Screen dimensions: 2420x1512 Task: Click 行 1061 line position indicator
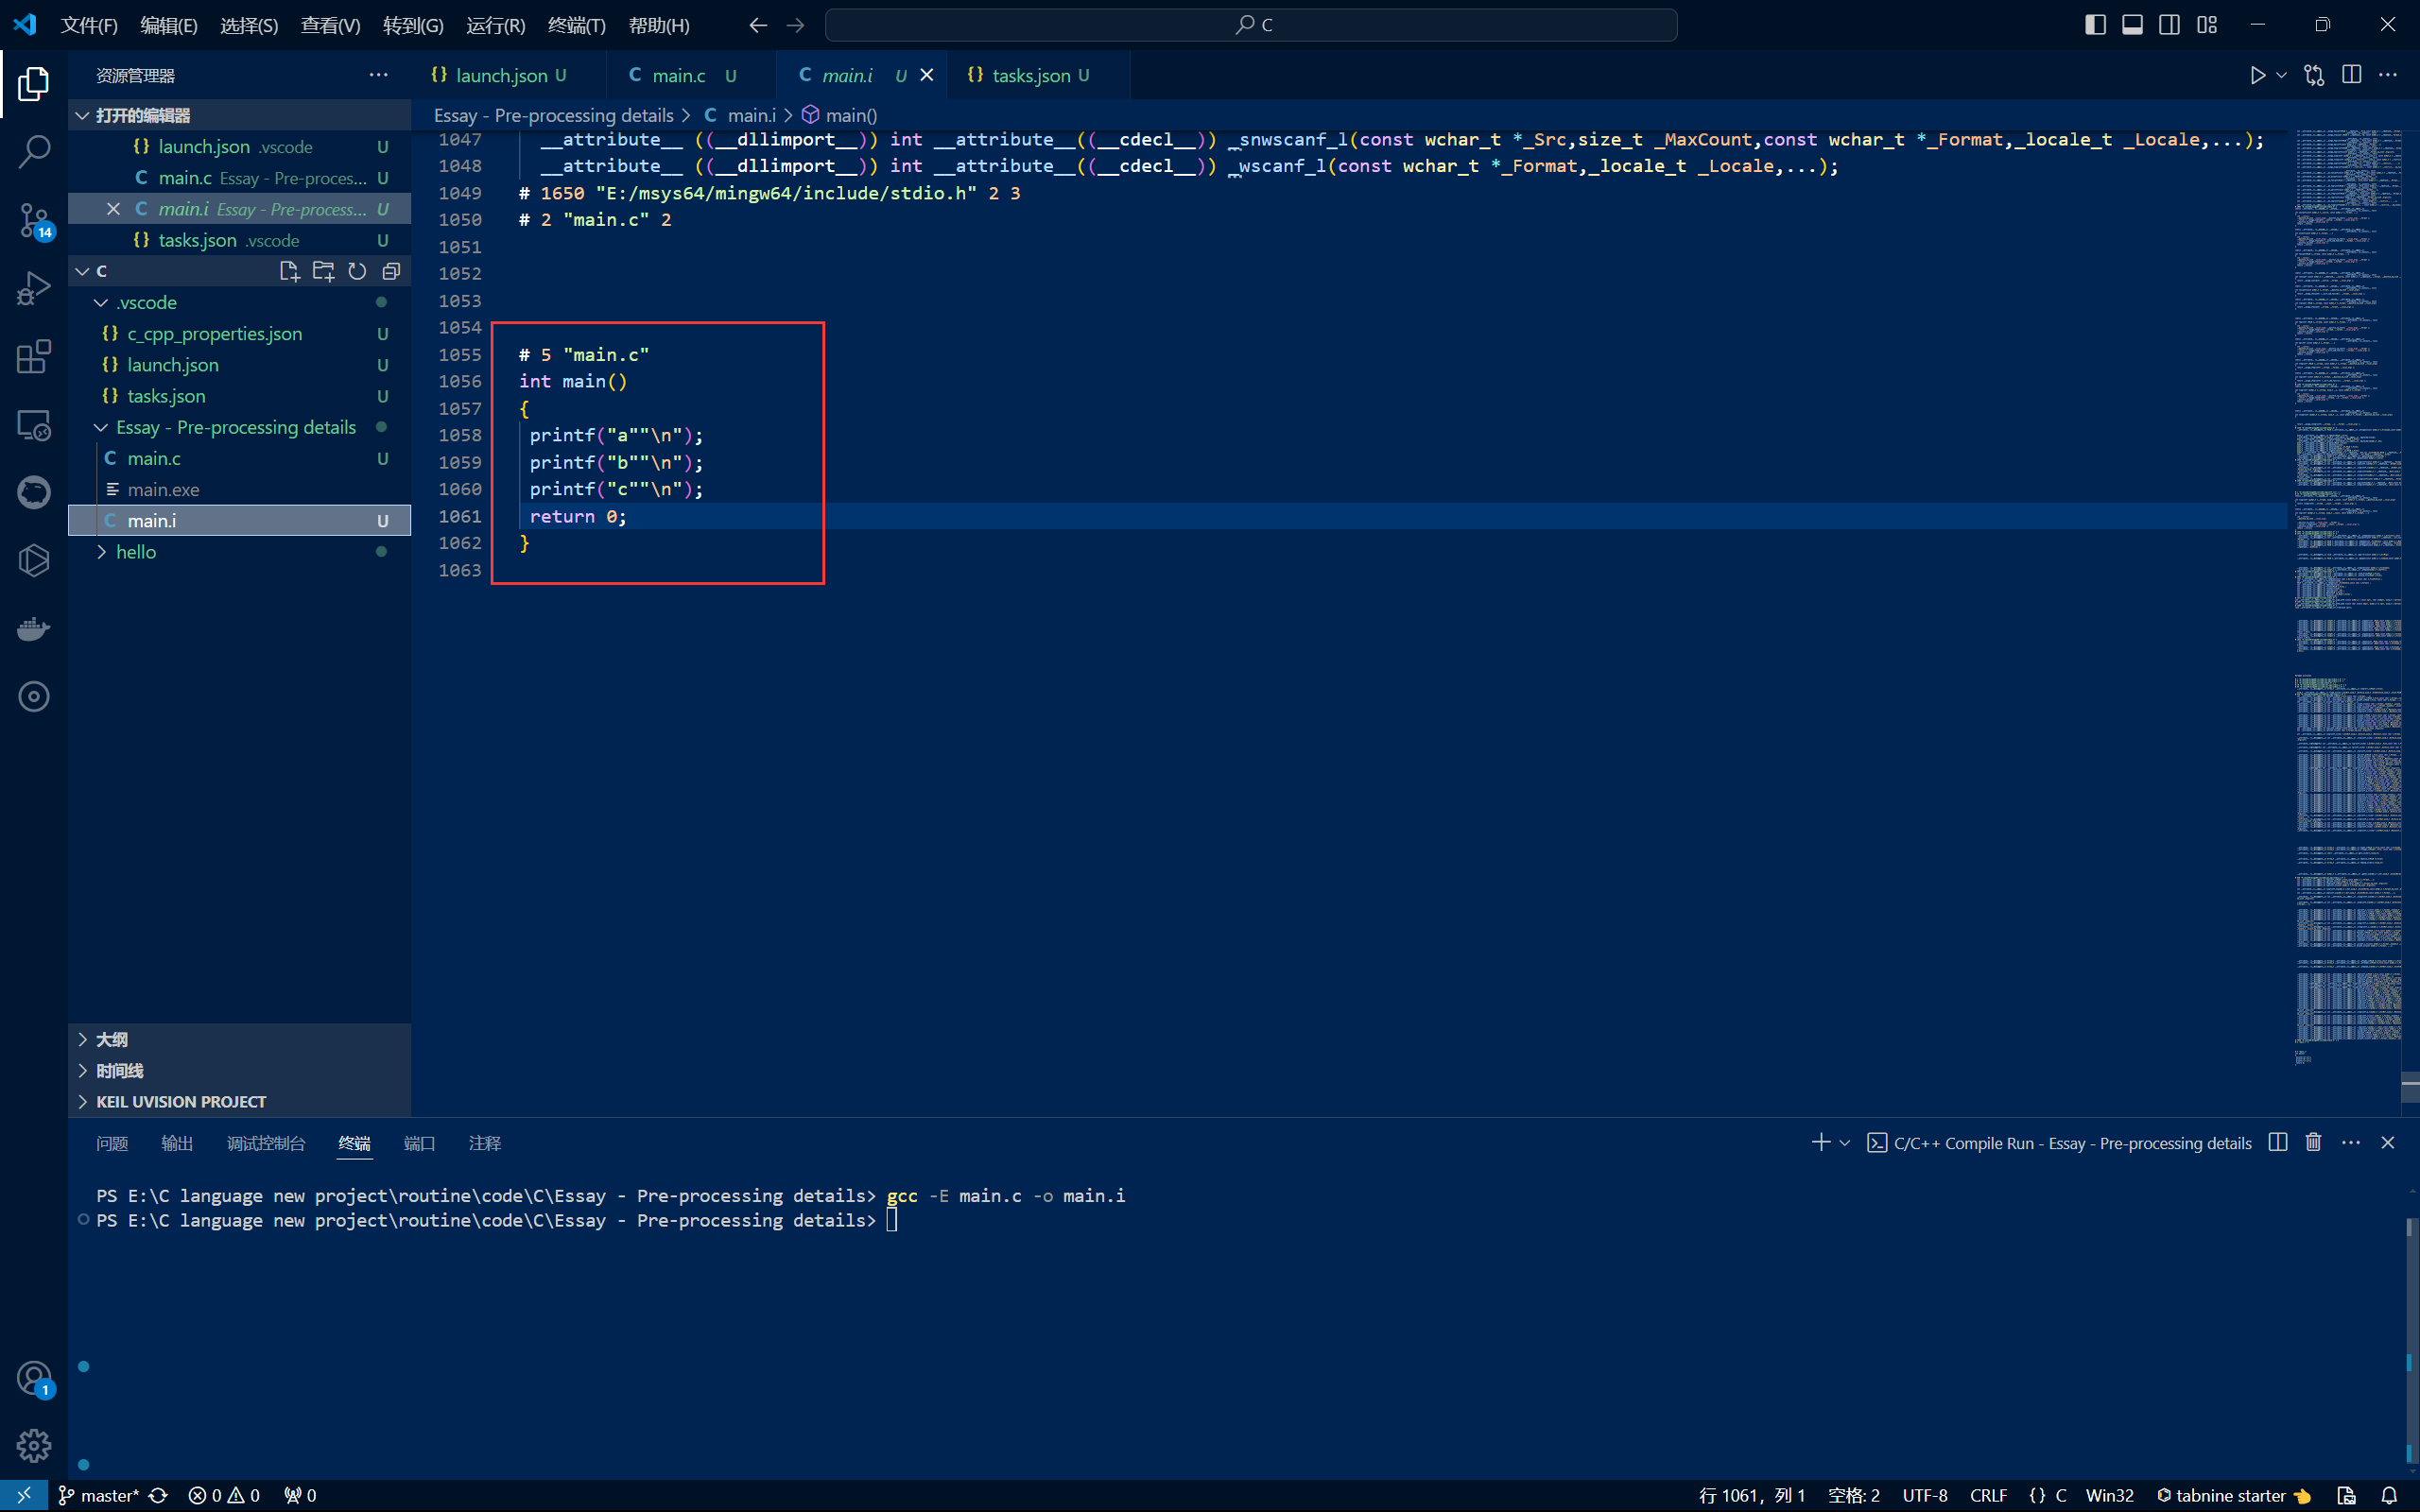1752,1495
